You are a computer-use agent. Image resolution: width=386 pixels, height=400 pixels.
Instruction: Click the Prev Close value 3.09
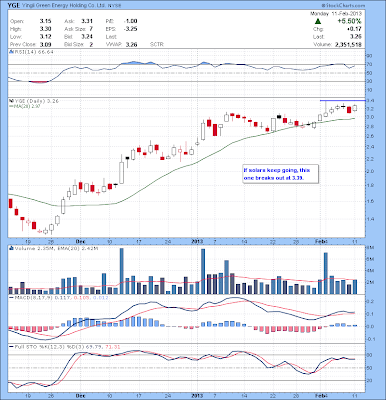45,44
